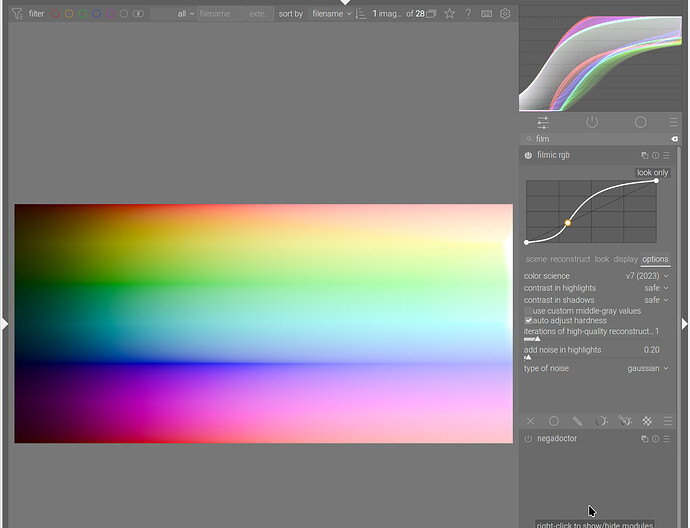Show the circle module group tab
The height and width of the screenshot is (528, 690).
[x=641, y=122]
